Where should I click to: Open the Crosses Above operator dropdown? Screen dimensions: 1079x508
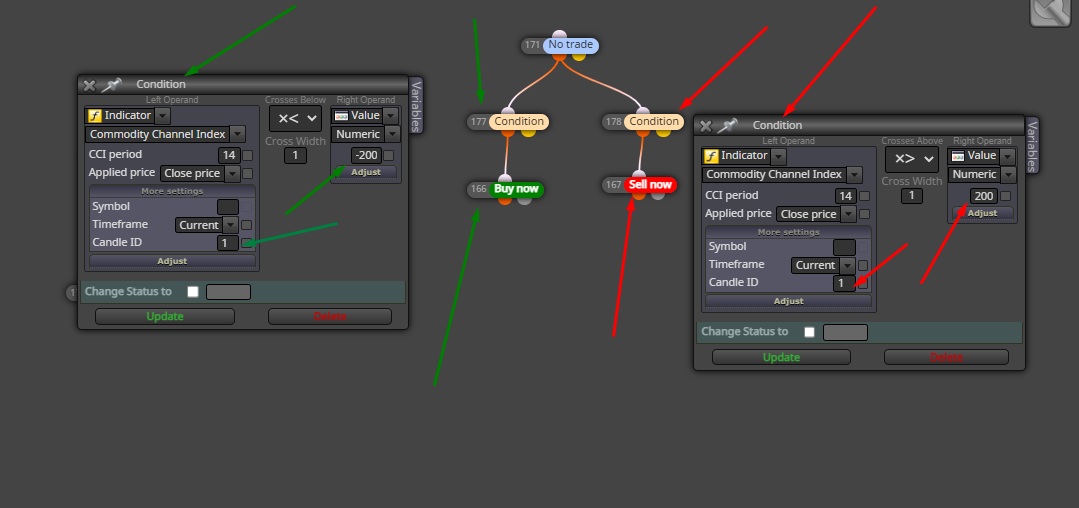click(x=912, y=159)
